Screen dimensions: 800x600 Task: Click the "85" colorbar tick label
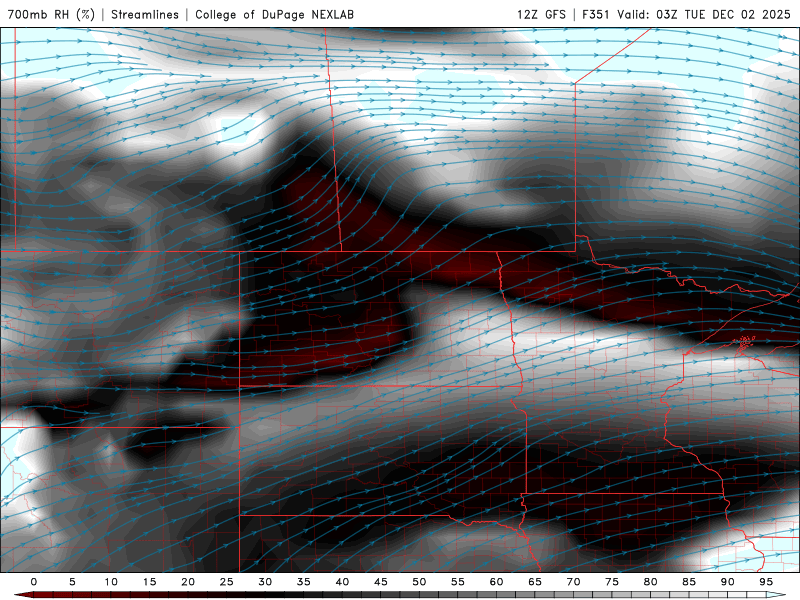tap(689, 582)
